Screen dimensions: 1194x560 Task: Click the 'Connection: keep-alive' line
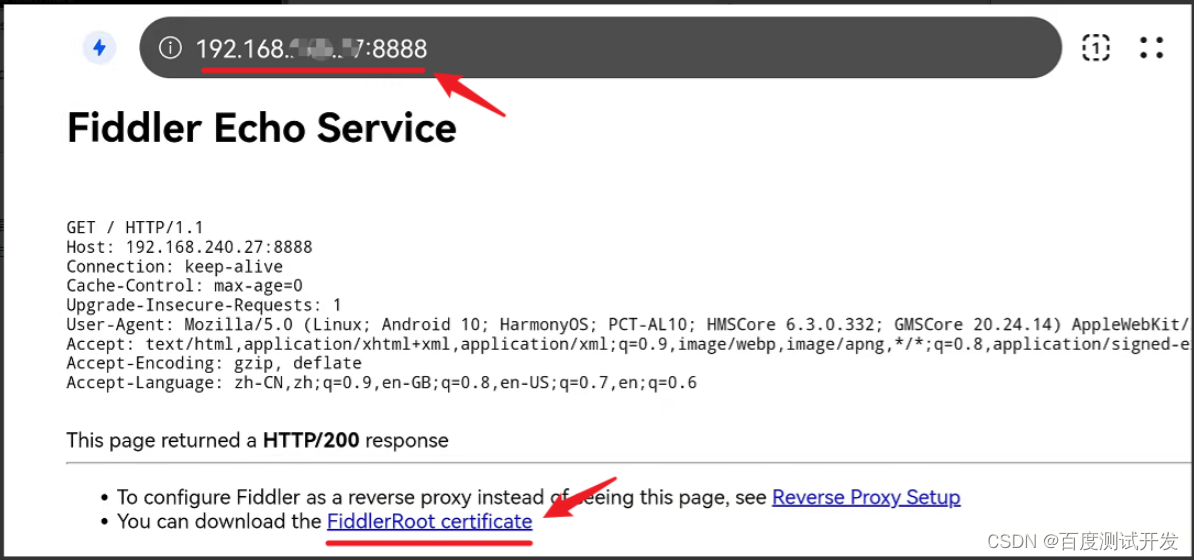[174, 267]
